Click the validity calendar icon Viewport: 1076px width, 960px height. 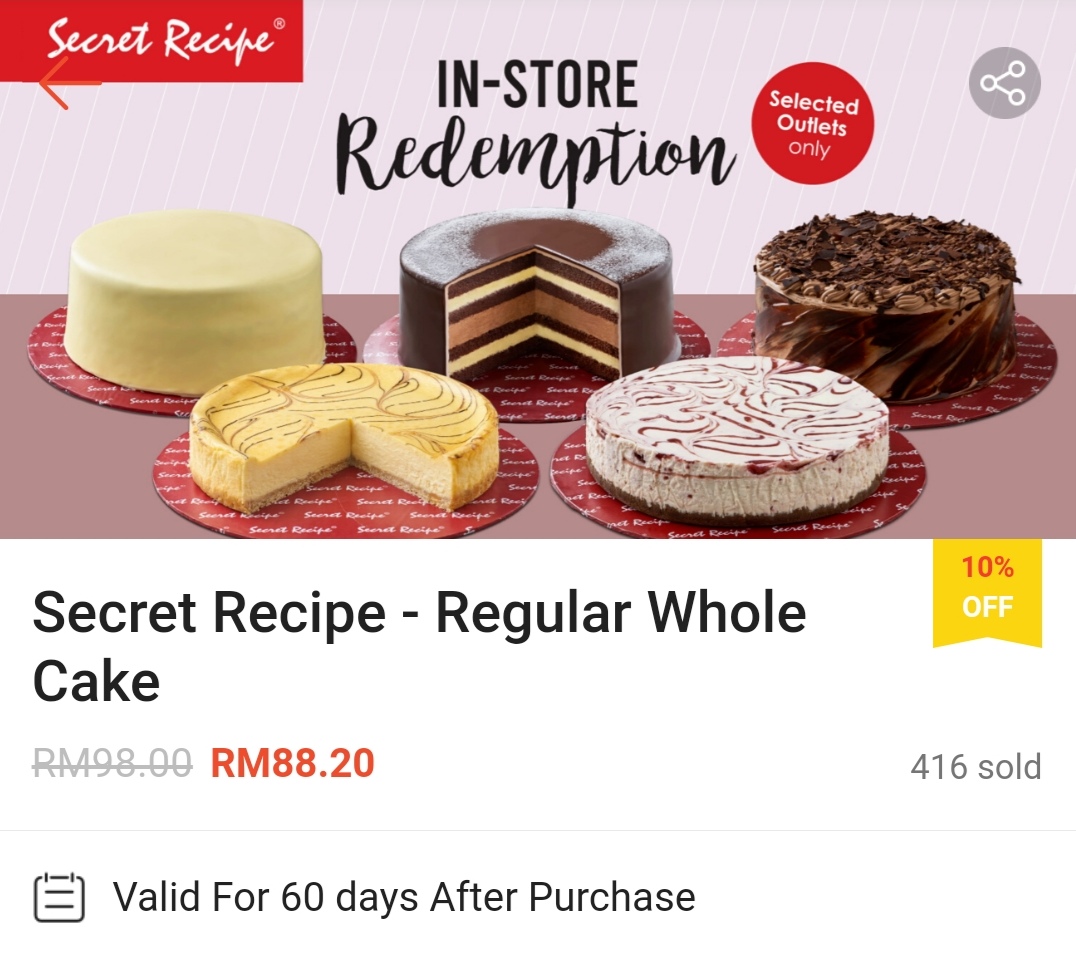click(59, 897)
